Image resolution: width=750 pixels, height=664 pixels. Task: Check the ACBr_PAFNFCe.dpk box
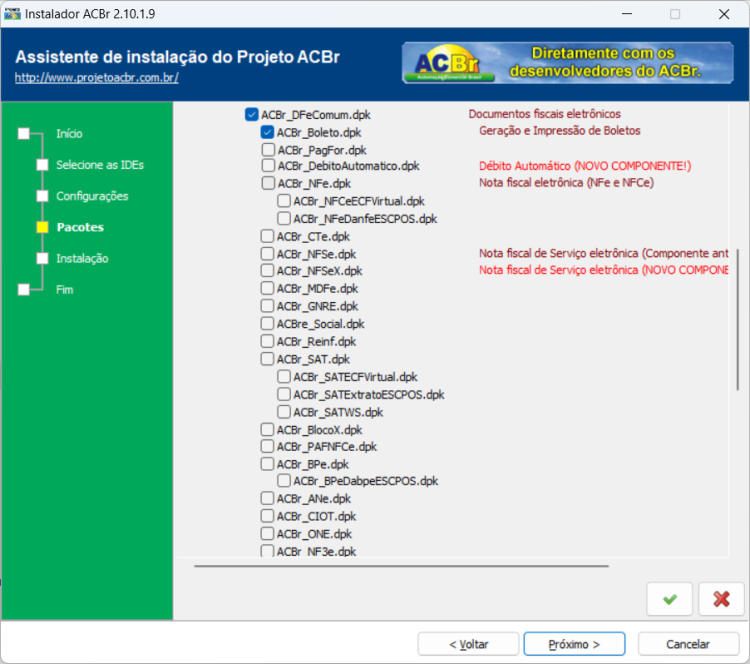[267, 446]
